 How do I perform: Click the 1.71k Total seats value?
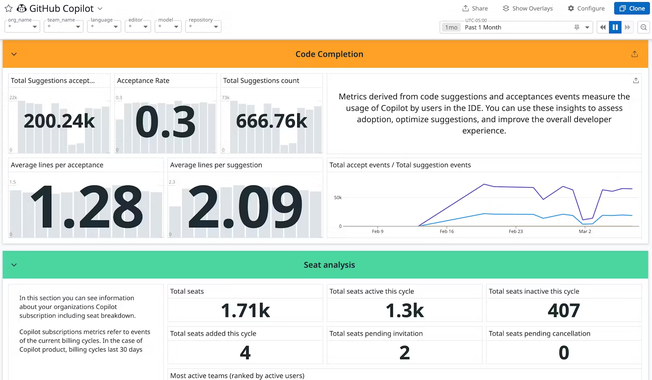245,311
